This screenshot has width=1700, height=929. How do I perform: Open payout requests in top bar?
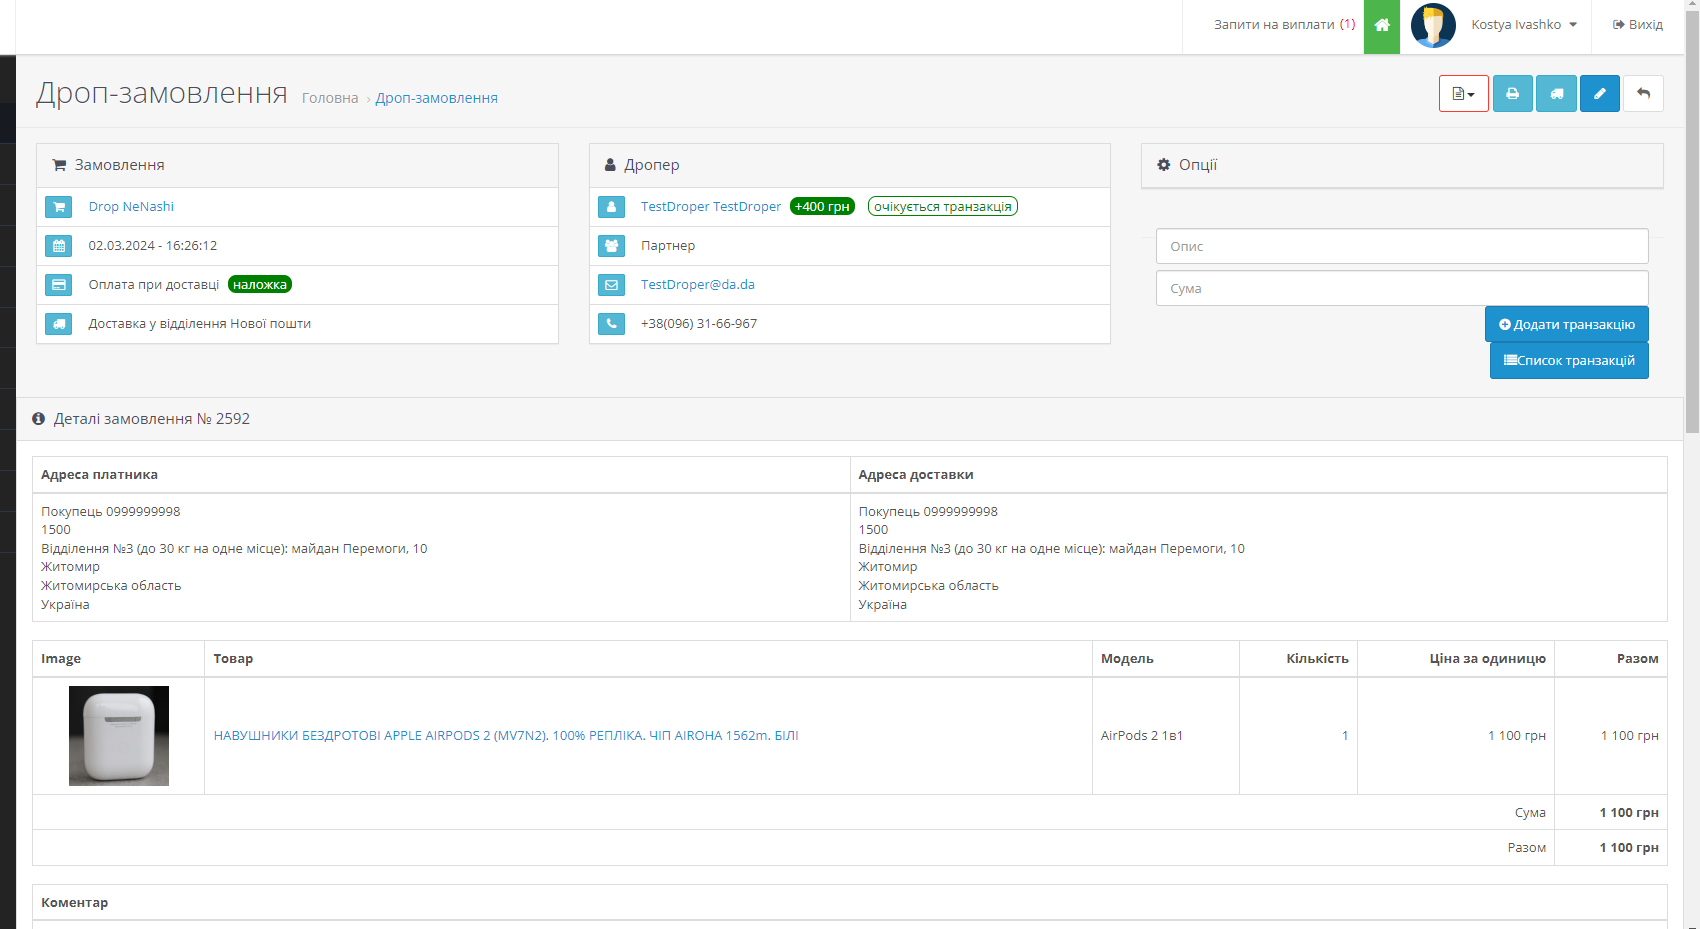point(1283,25)
